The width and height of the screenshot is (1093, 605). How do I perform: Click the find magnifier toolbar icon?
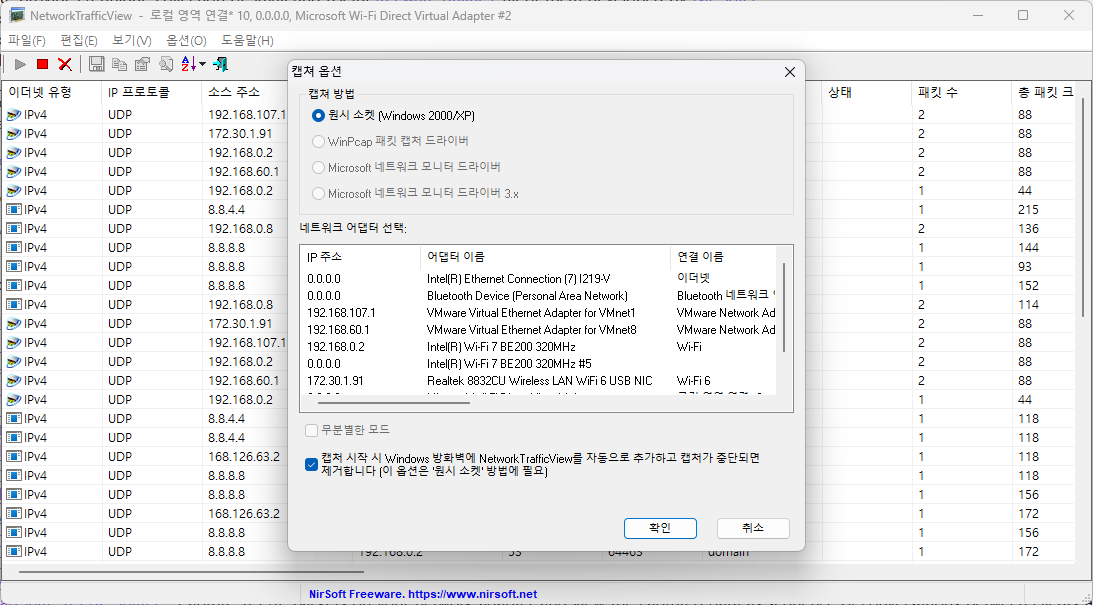(166, 64)
